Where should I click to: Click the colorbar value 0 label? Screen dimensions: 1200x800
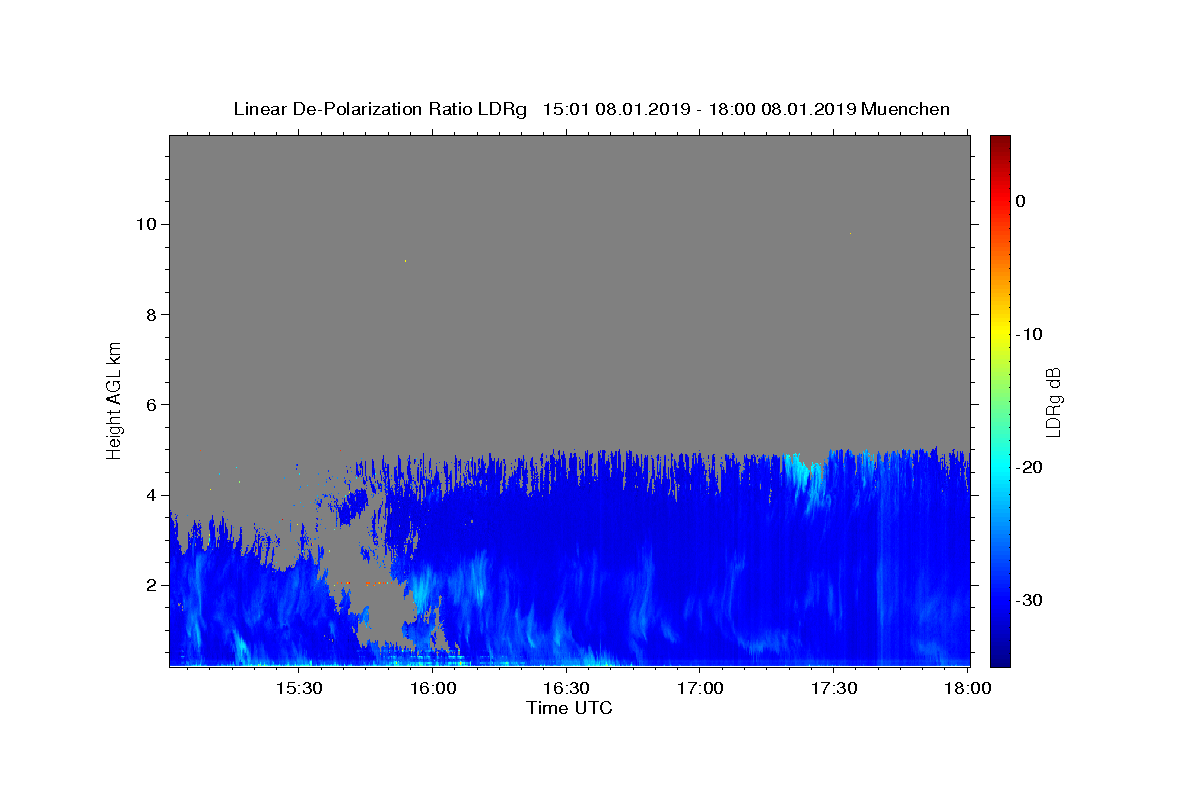[1021, 201]
